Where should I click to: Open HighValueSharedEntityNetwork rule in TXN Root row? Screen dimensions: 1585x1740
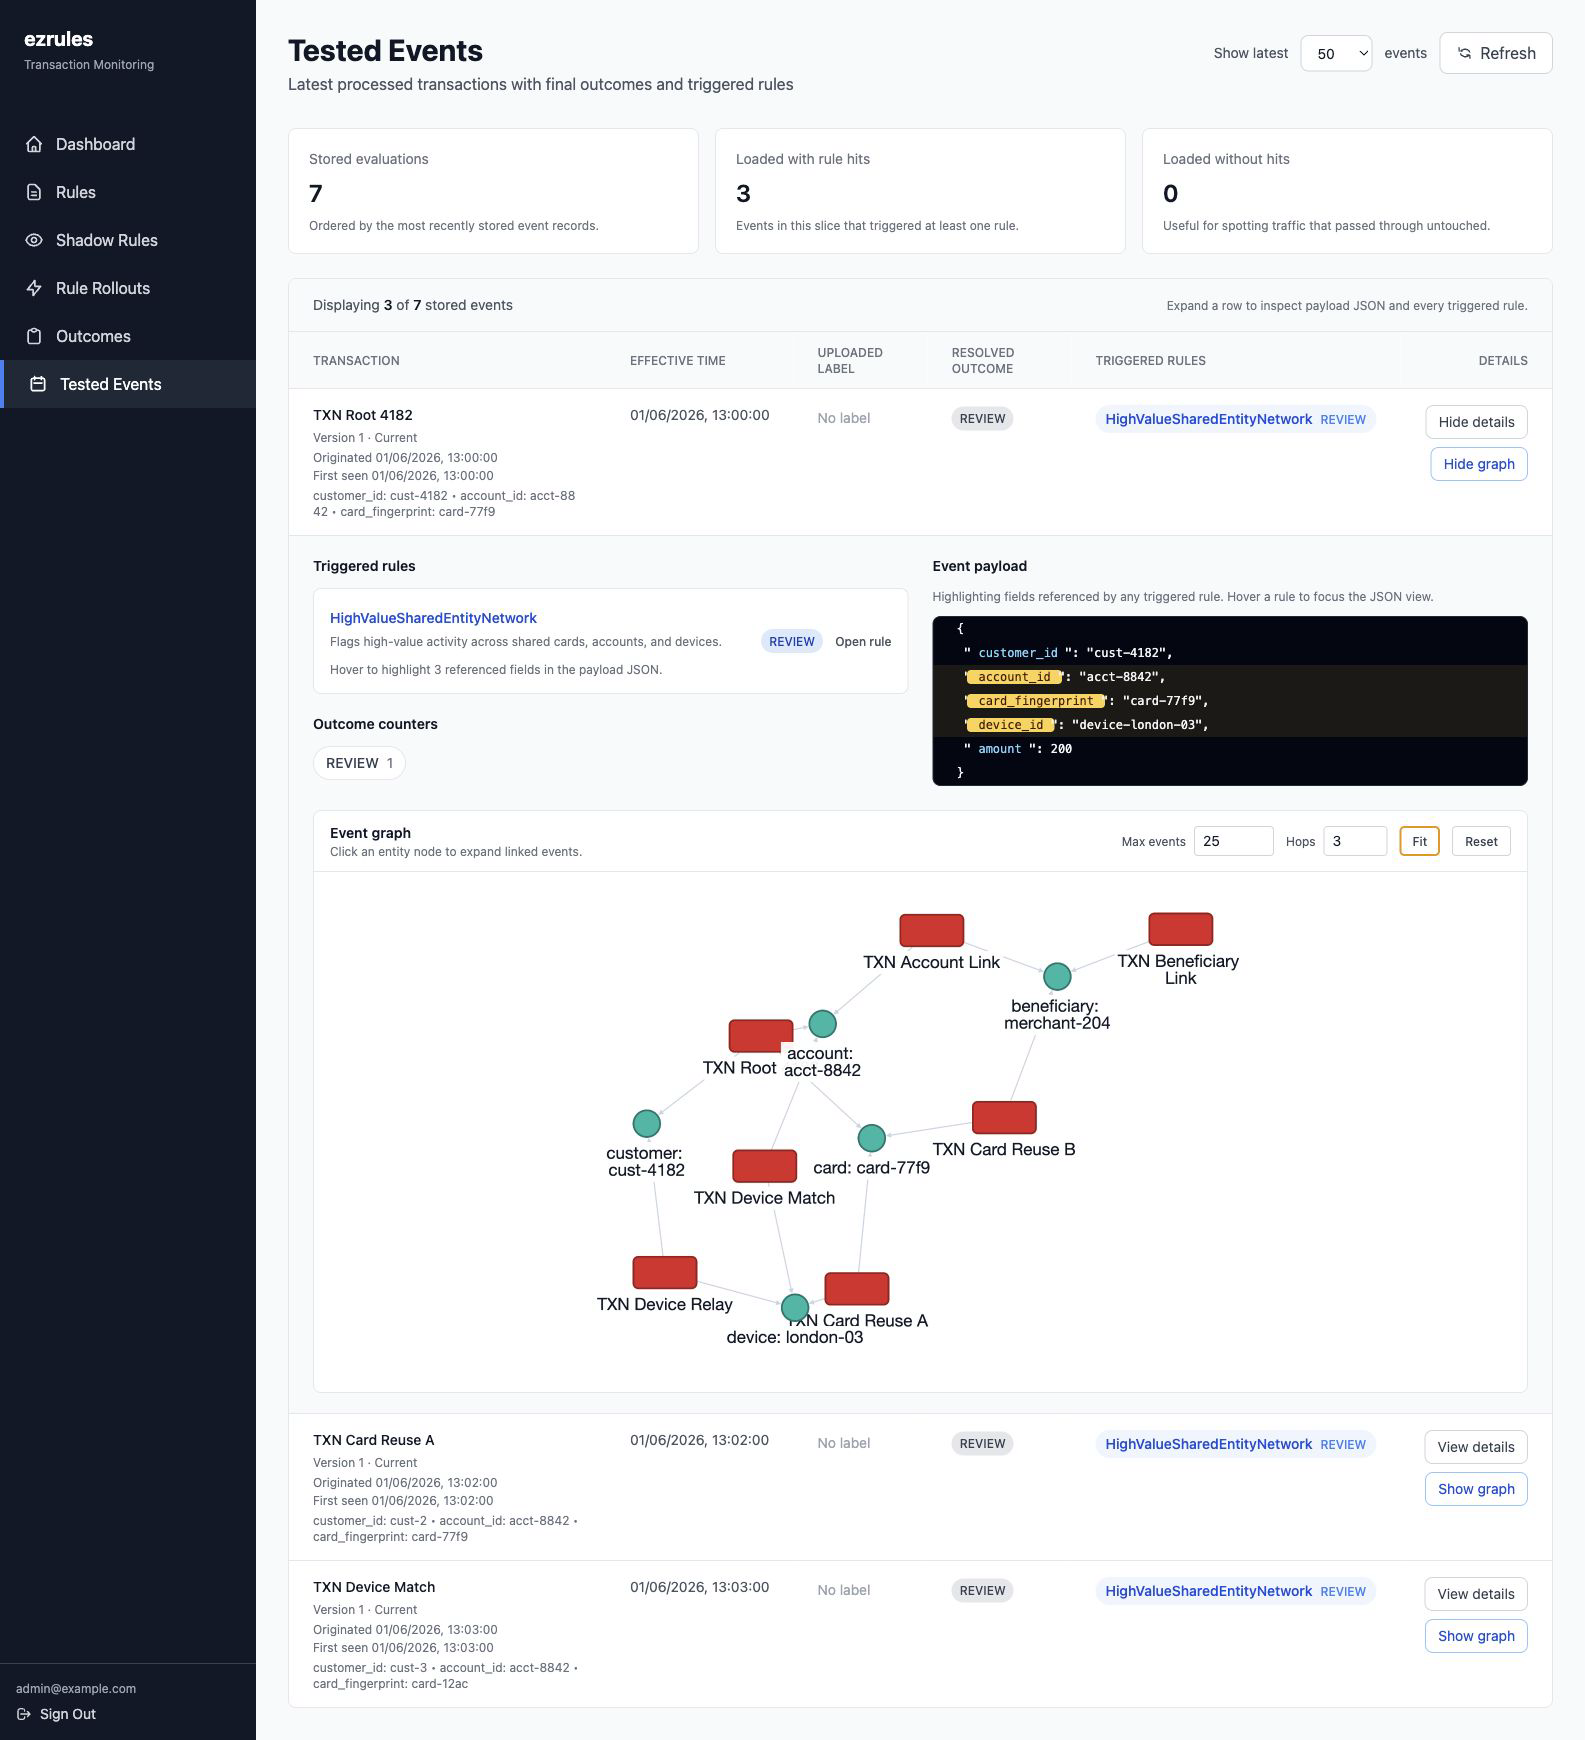[x=1208, y=419]
